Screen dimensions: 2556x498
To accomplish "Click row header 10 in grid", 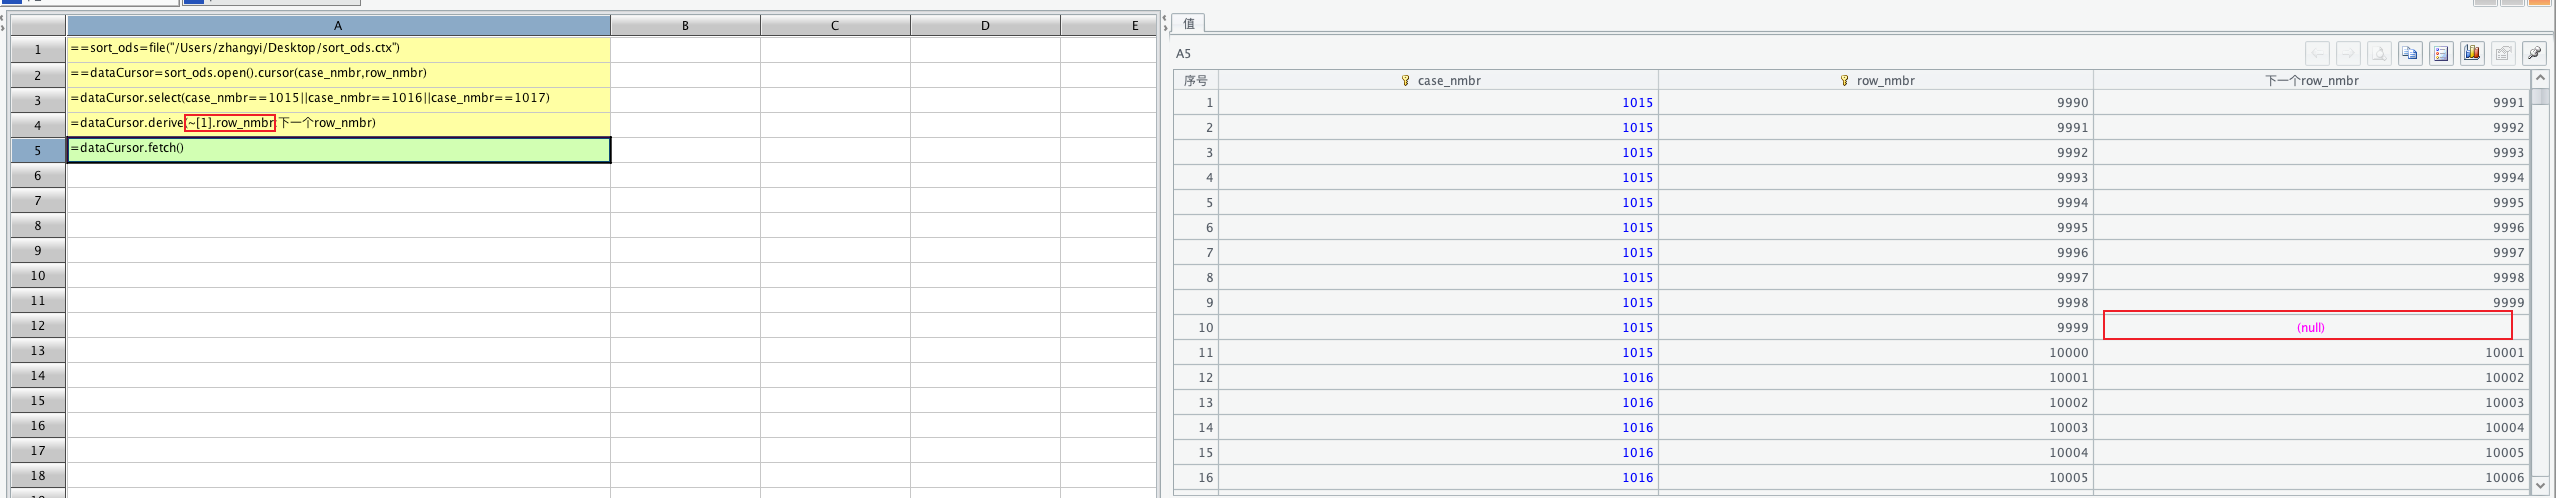I will 38,275.
